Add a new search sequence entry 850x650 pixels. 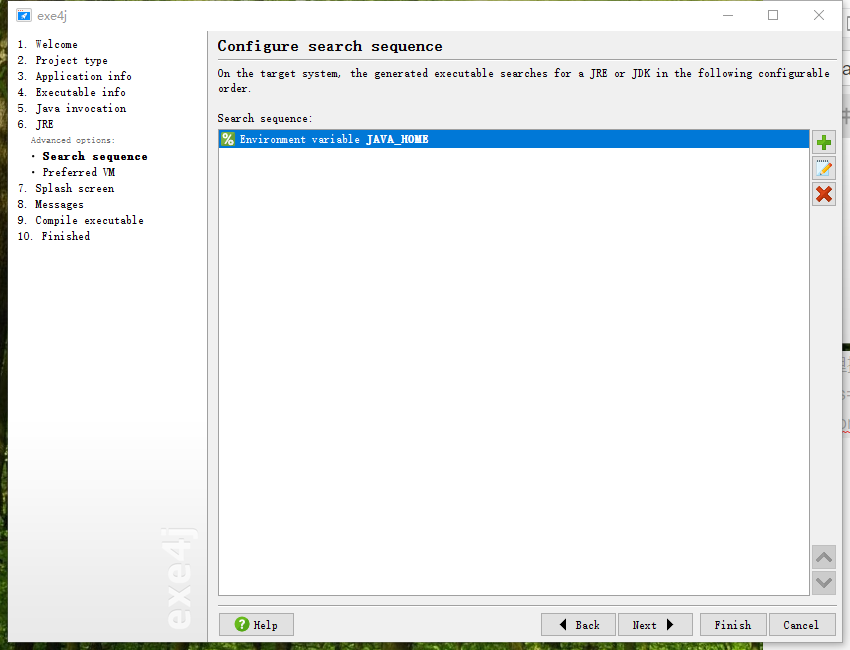(823, 143)
